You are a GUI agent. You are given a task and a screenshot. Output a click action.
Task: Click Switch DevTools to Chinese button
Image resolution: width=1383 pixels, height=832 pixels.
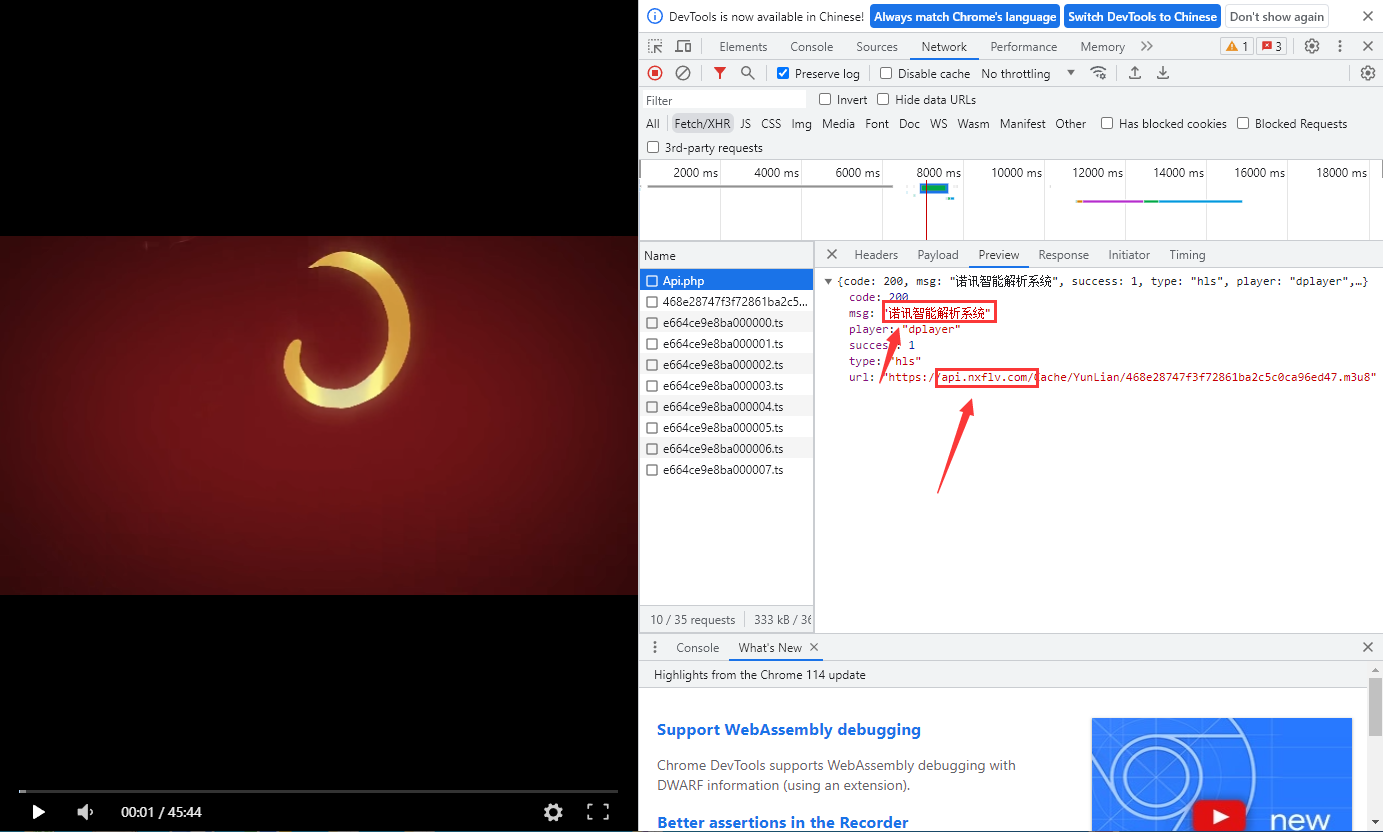click(1142, 16)
